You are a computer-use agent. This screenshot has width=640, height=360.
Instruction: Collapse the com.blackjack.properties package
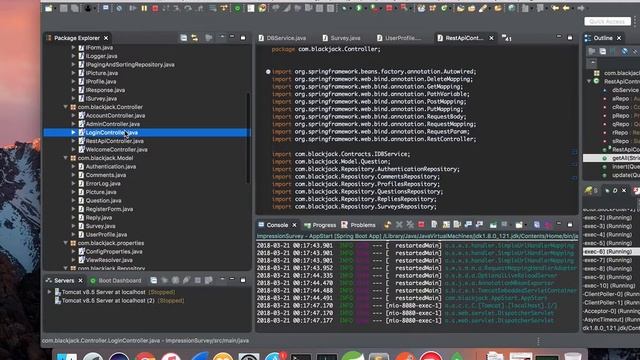point(65,243)
